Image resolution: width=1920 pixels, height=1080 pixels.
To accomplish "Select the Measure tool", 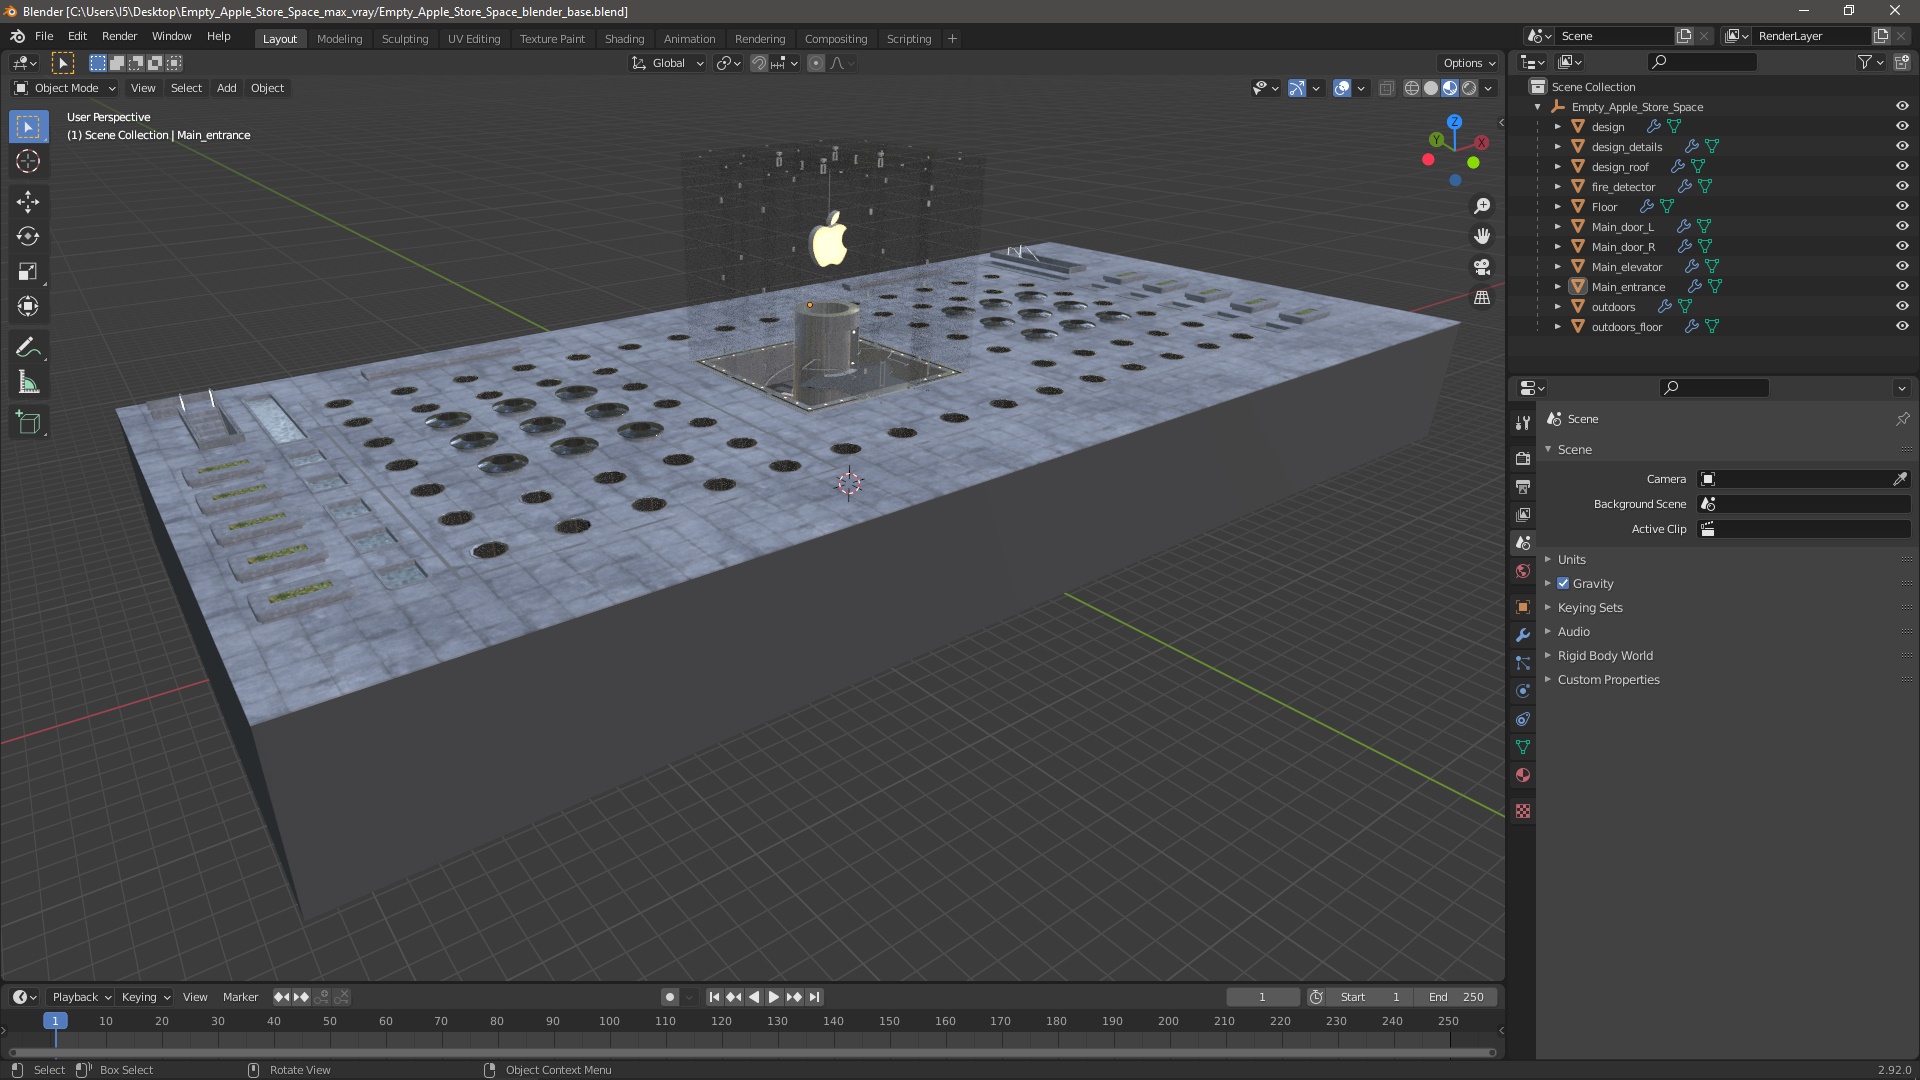I will pyautogui.click(x=28, y=383).
